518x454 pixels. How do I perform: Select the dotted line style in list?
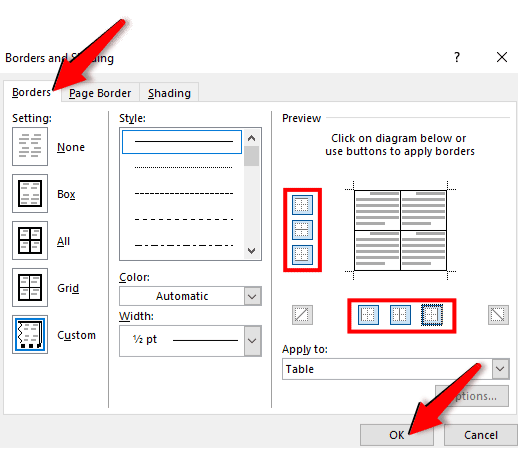[x=183, y=167]
